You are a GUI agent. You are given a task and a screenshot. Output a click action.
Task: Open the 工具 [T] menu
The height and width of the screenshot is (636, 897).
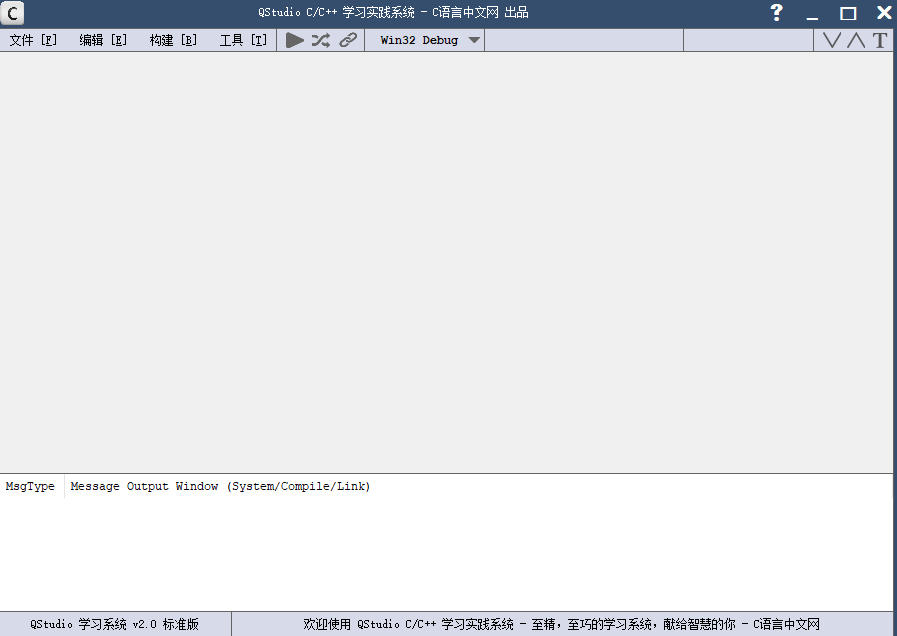pyautogui.click(x=244, y=40)
